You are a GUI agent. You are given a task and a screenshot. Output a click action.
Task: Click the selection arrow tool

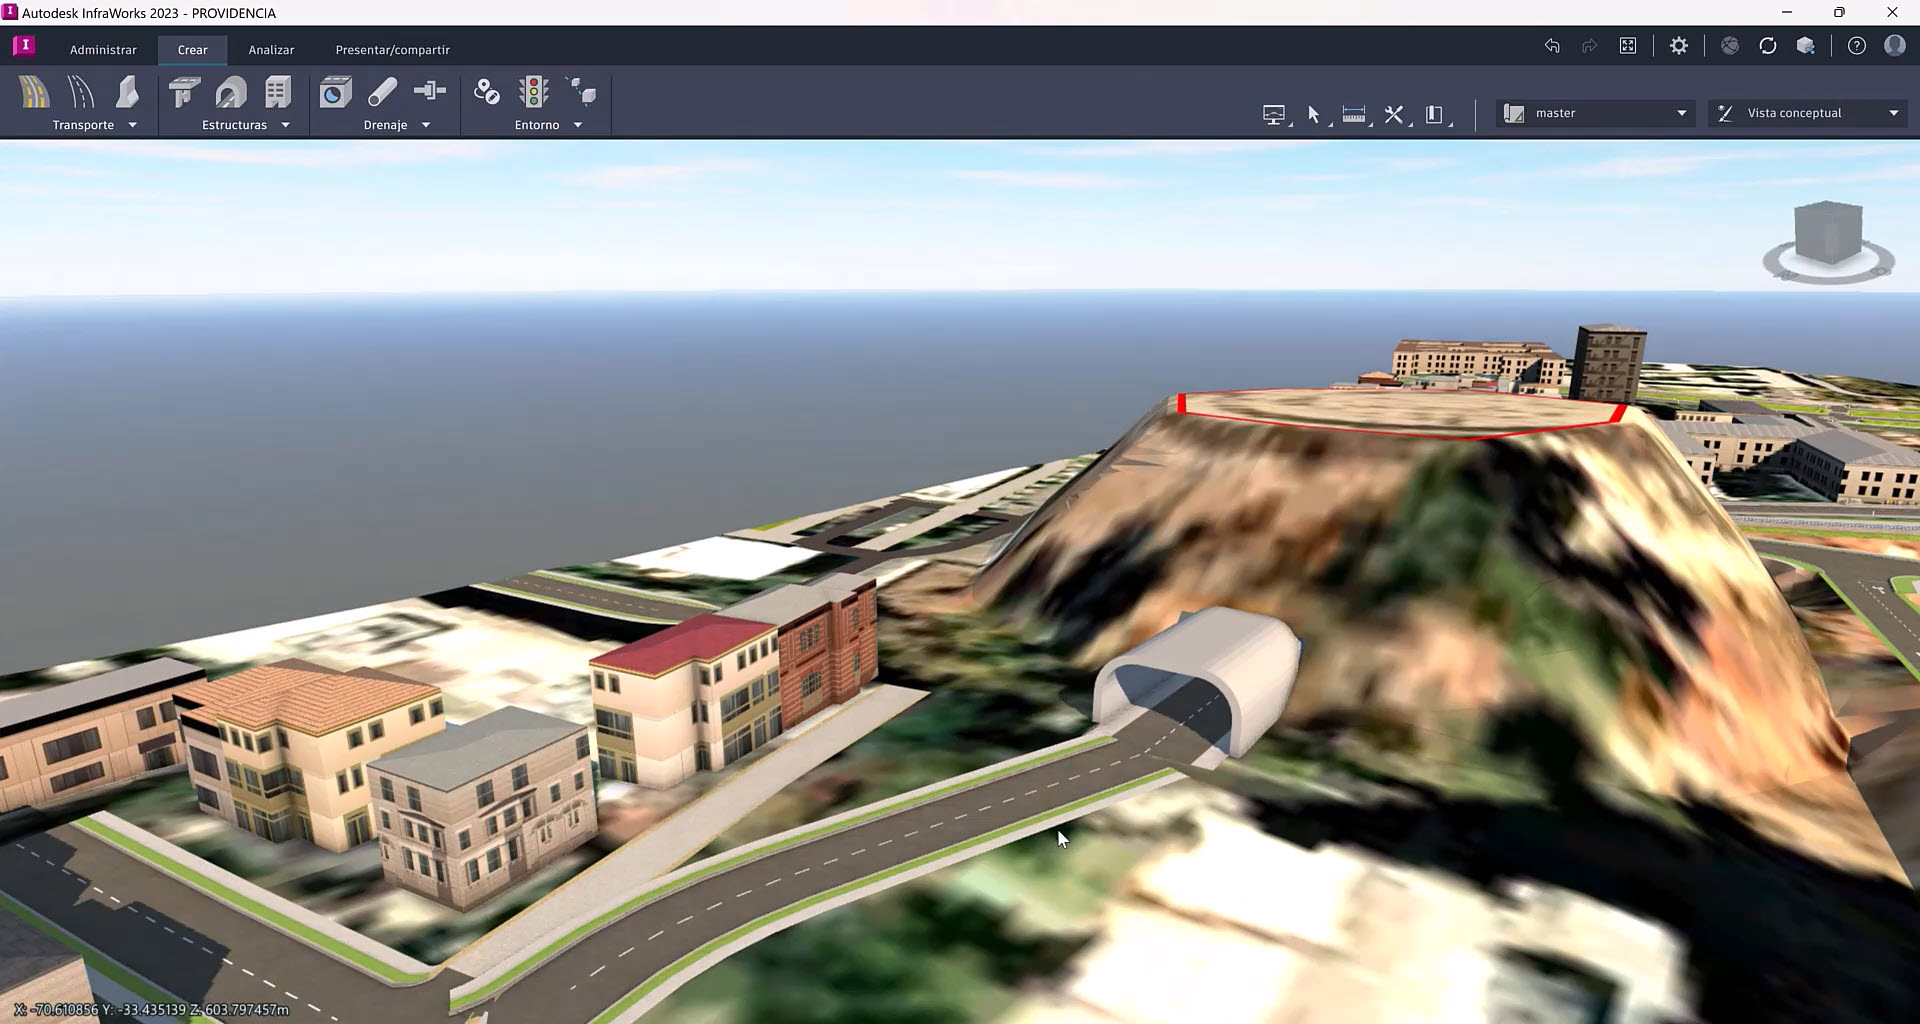coord(1313,113)
